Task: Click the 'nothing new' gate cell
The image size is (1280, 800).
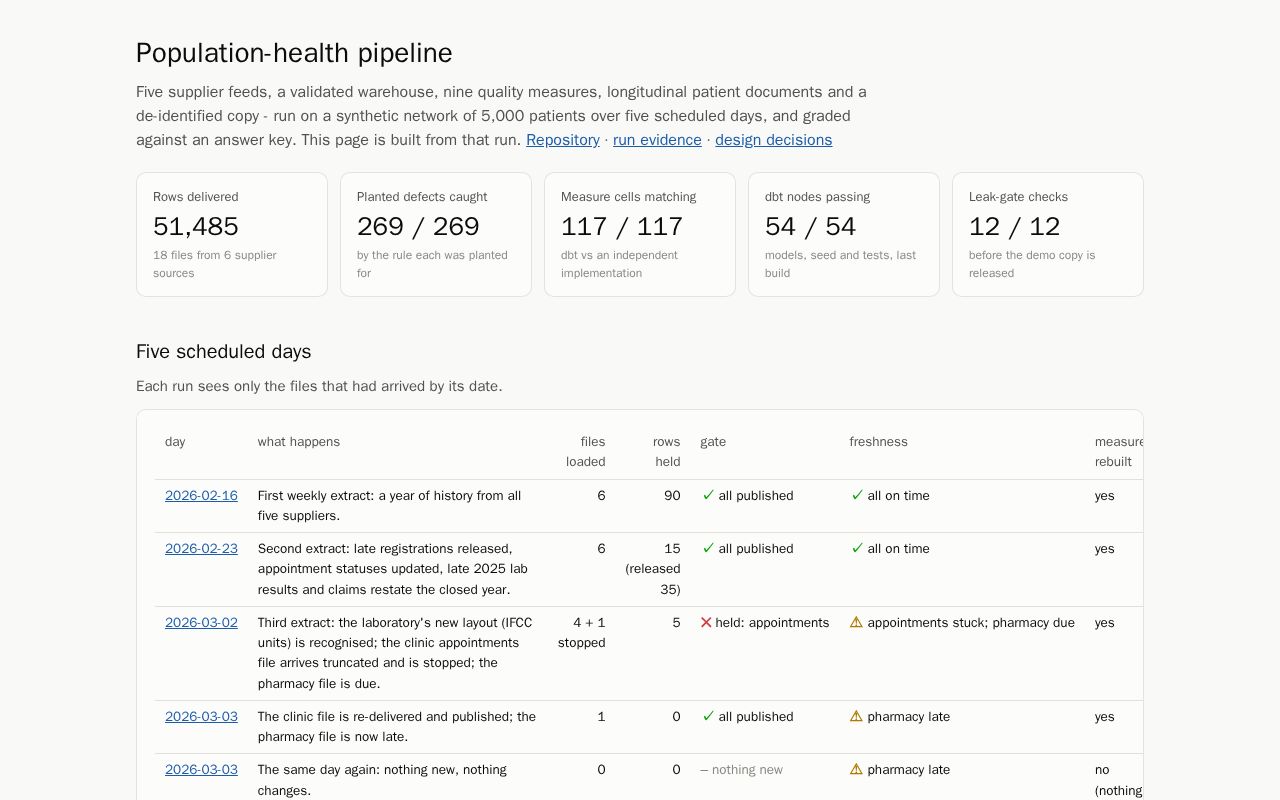Action: tap(742, 769)
